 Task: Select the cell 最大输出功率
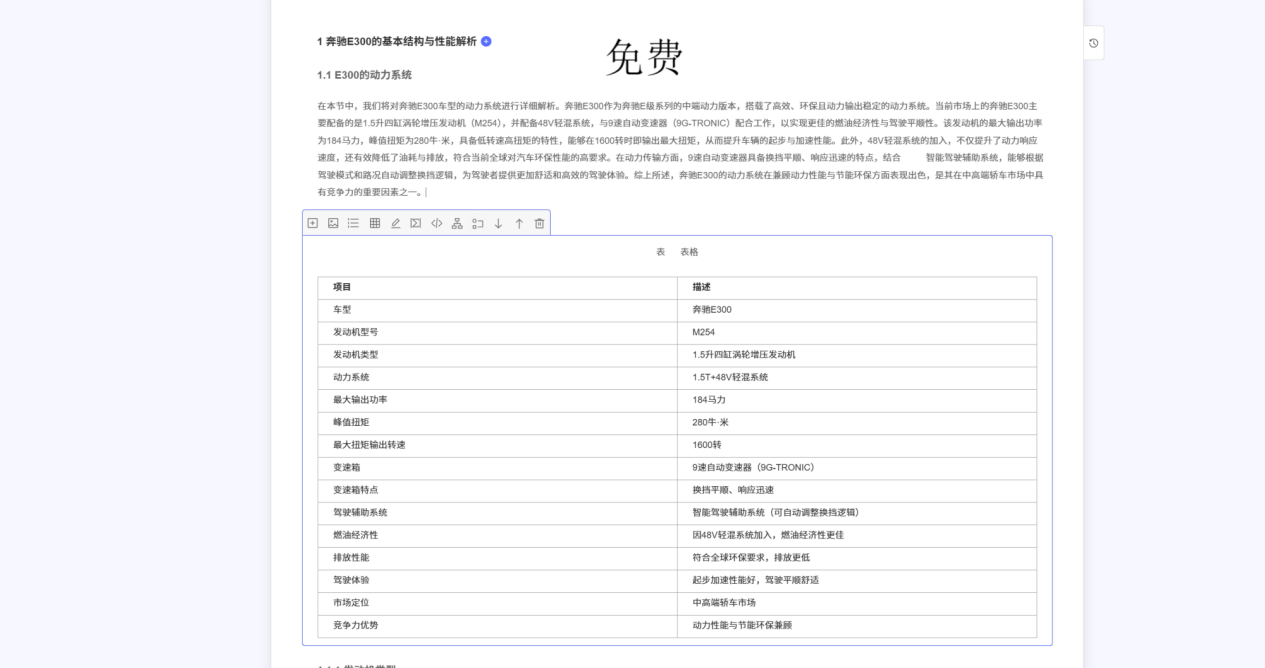[497, 400]
